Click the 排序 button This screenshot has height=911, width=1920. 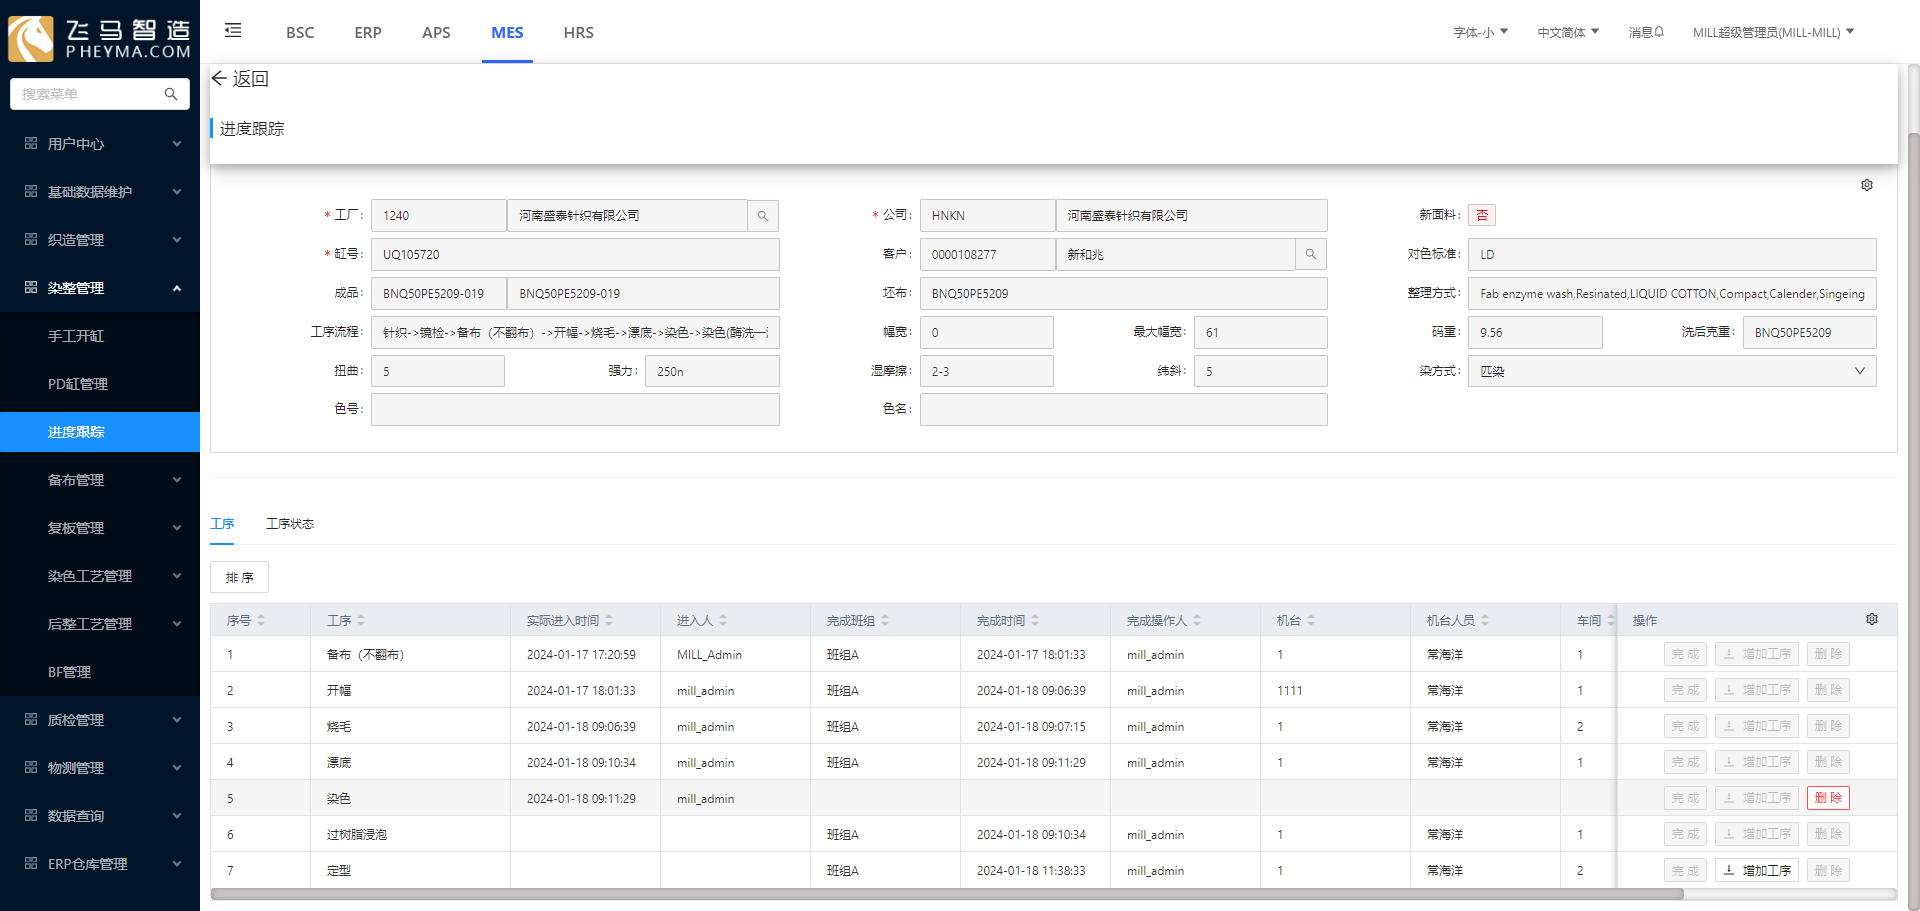point(239,577)
